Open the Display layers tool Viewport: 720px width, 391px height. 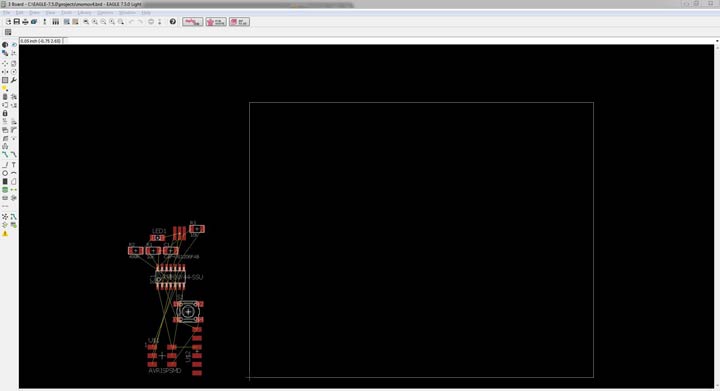coord(5,53)
